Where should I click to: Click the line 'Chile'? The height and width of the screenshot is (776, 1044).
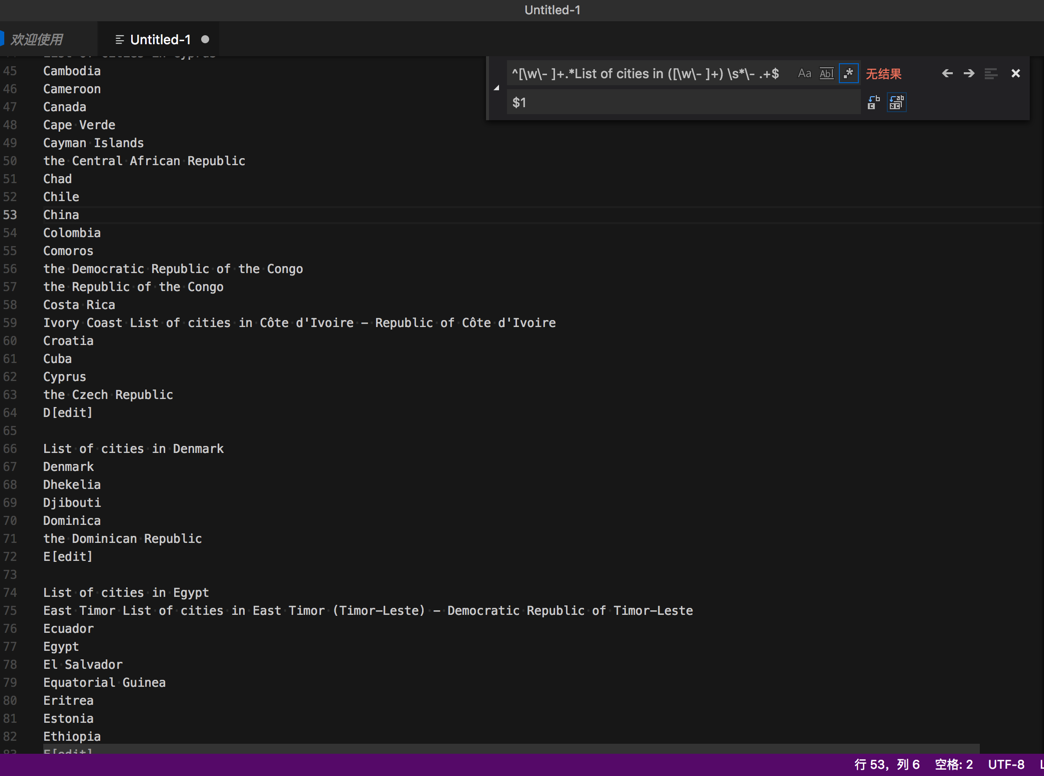point(61,196)
